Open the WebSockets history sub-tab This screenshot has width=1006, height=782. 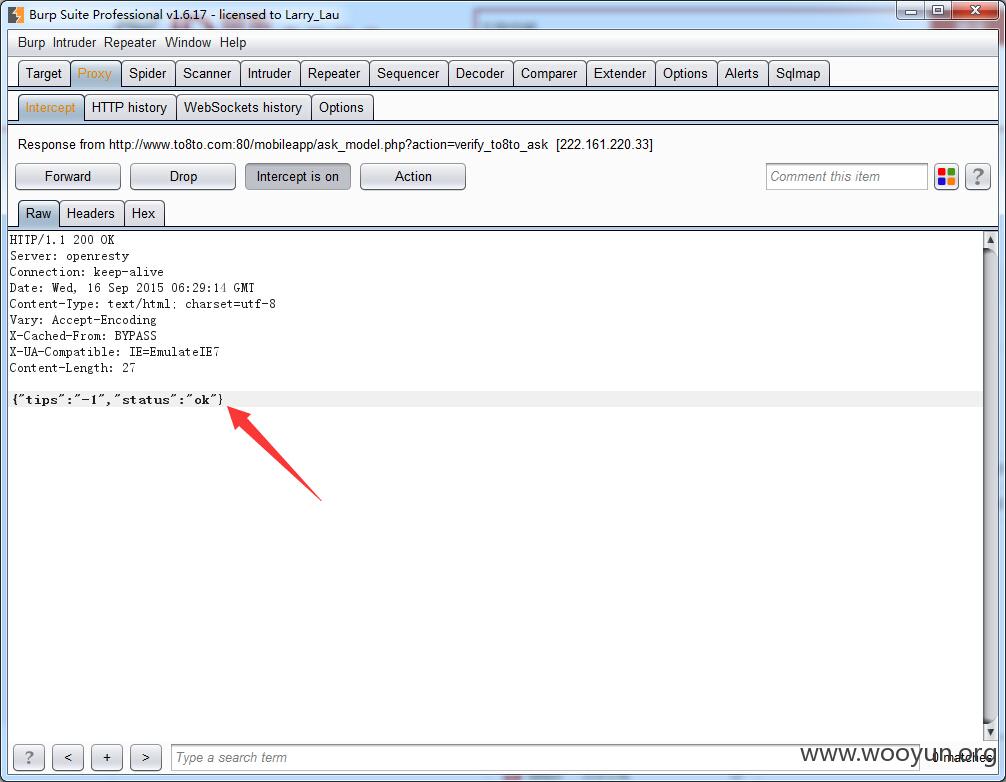pos(243,108)
